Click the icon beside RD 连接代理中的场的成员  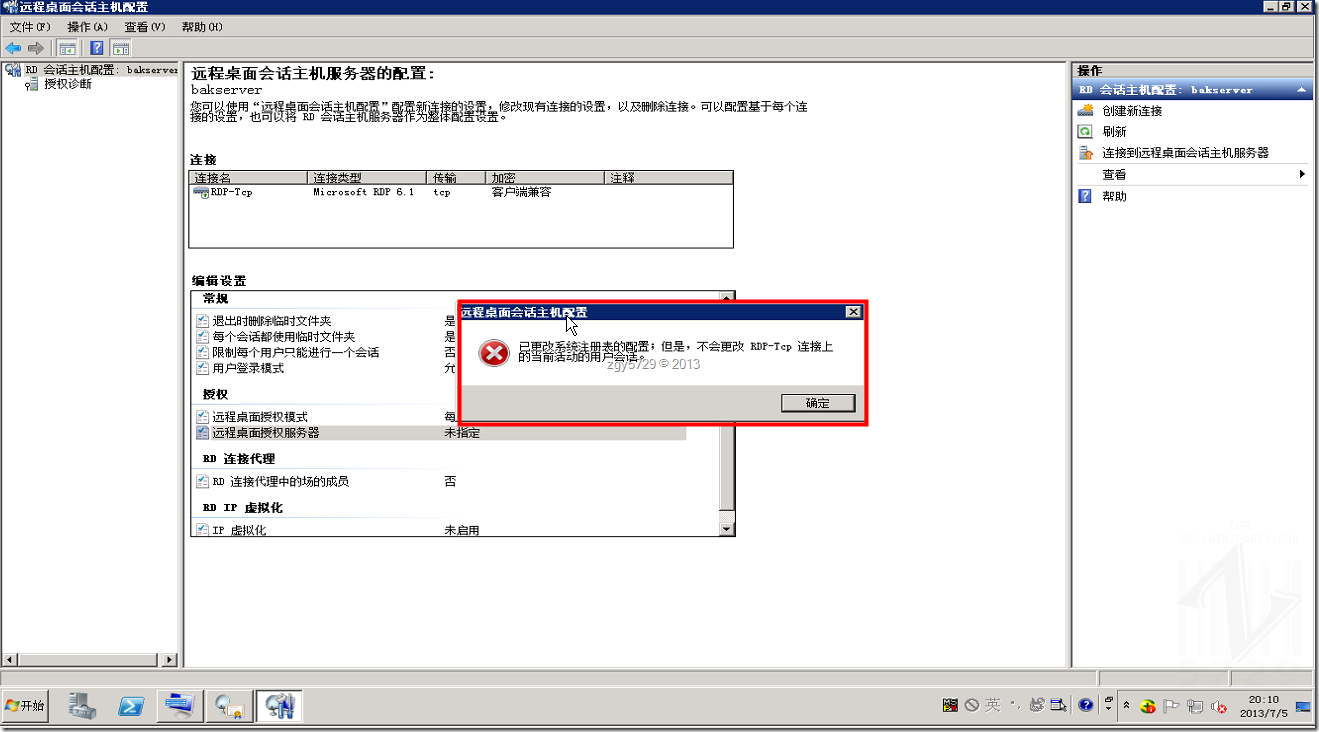pyautogui.click(x=203, y=482)
